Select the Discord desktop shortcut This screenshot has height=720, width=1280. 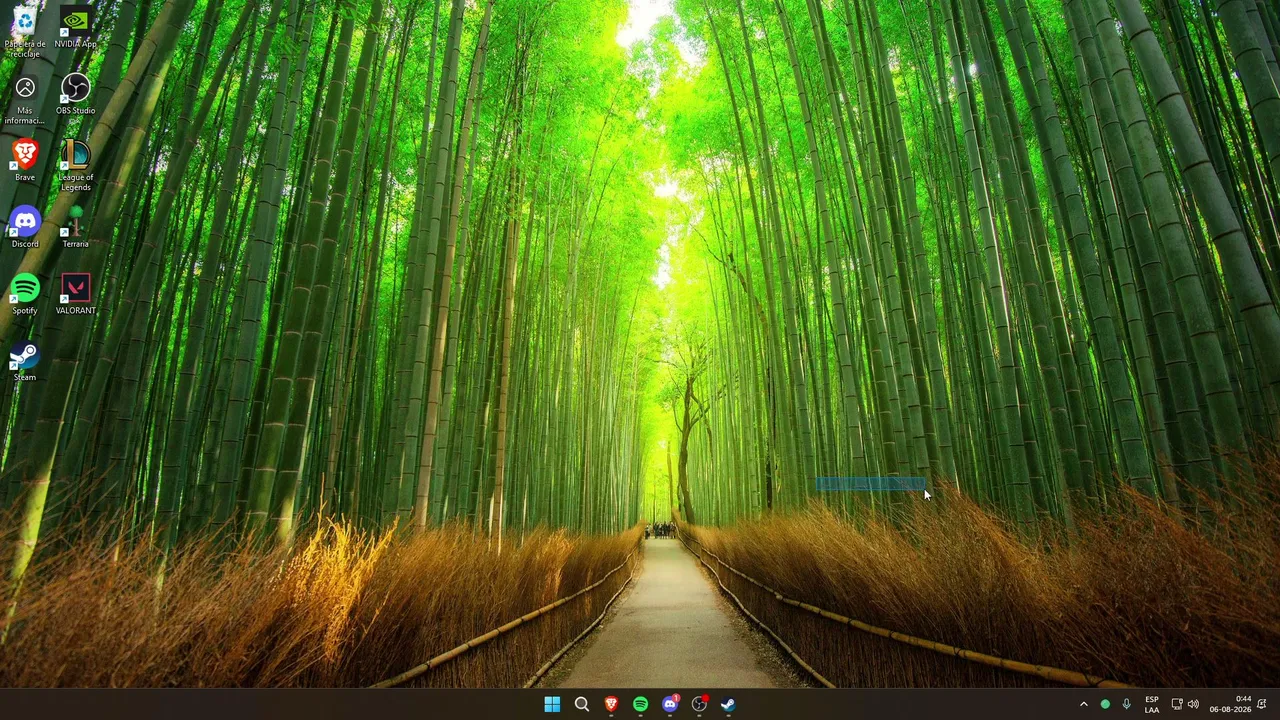25,228
